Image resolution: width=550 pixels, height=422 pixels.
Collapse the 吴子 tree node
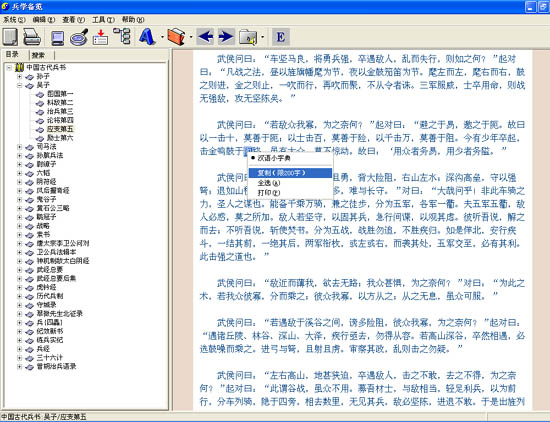click(x=20, y=85)
